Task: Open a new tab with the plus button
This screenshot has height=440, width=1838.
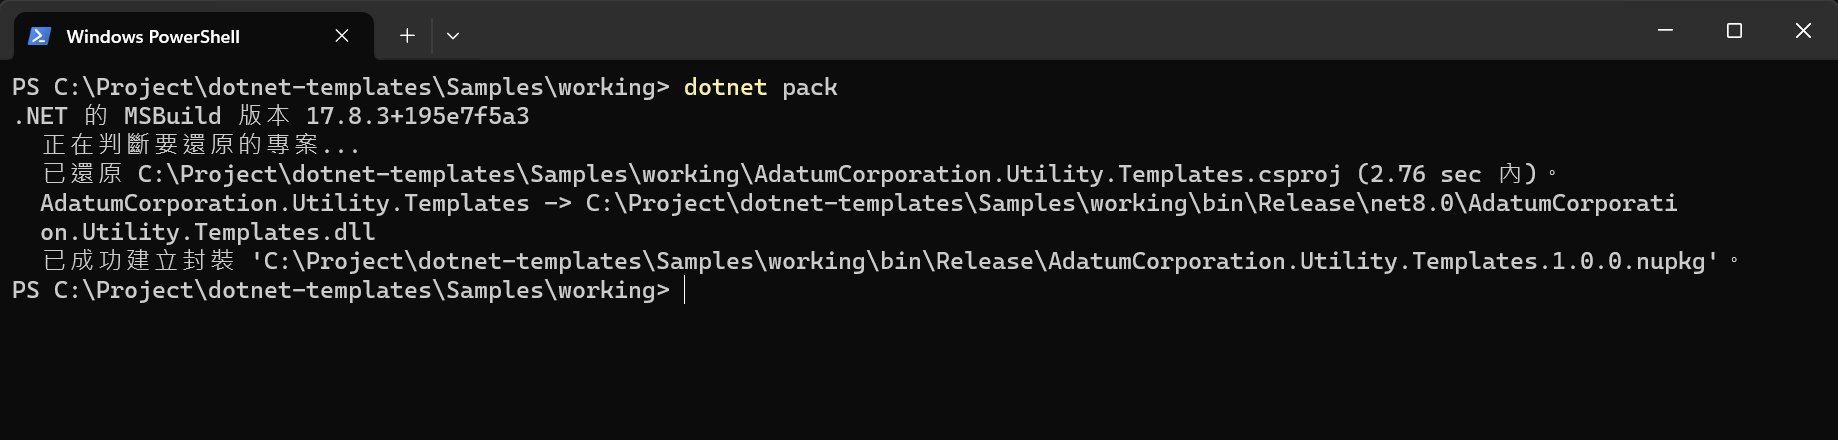Action: tap(407, 36)
